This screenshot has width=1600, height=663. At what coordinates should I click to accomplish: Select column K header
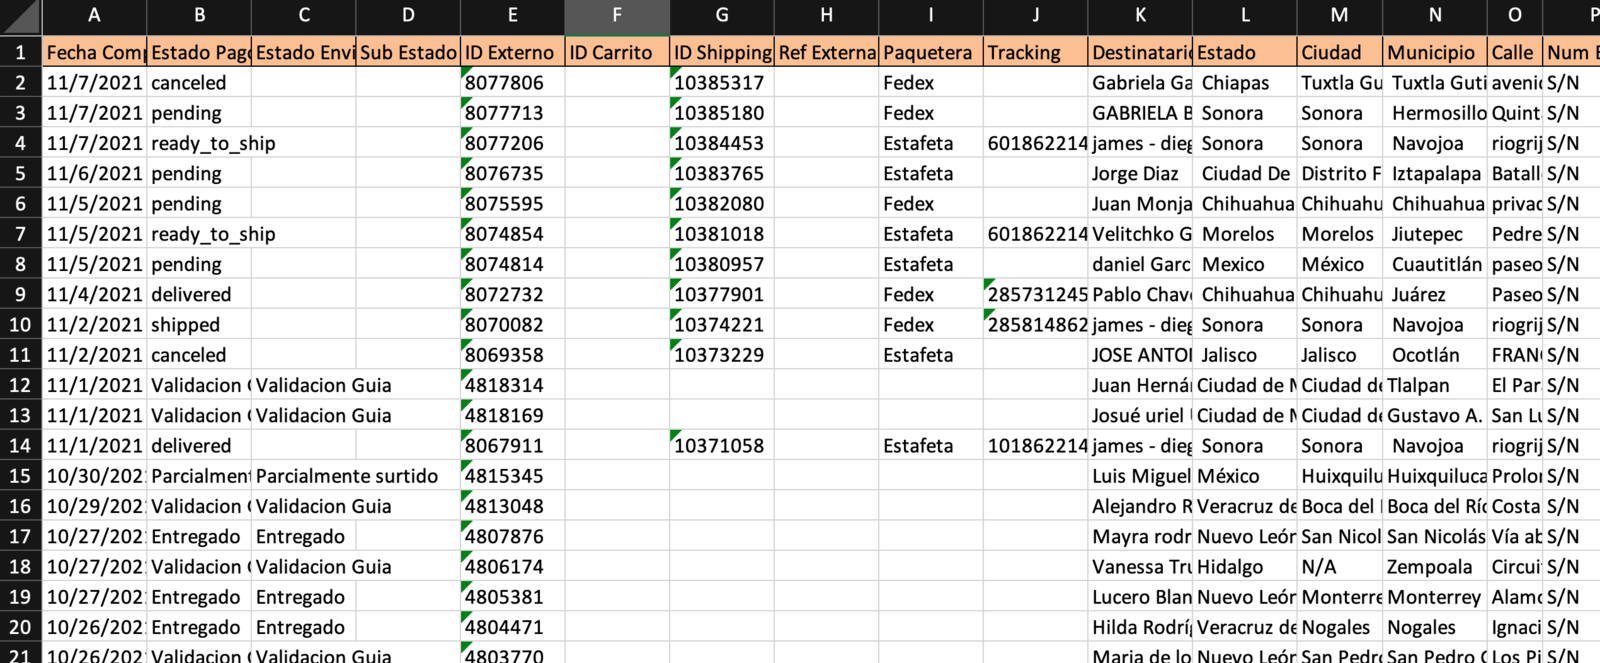tap(1140, 16)
